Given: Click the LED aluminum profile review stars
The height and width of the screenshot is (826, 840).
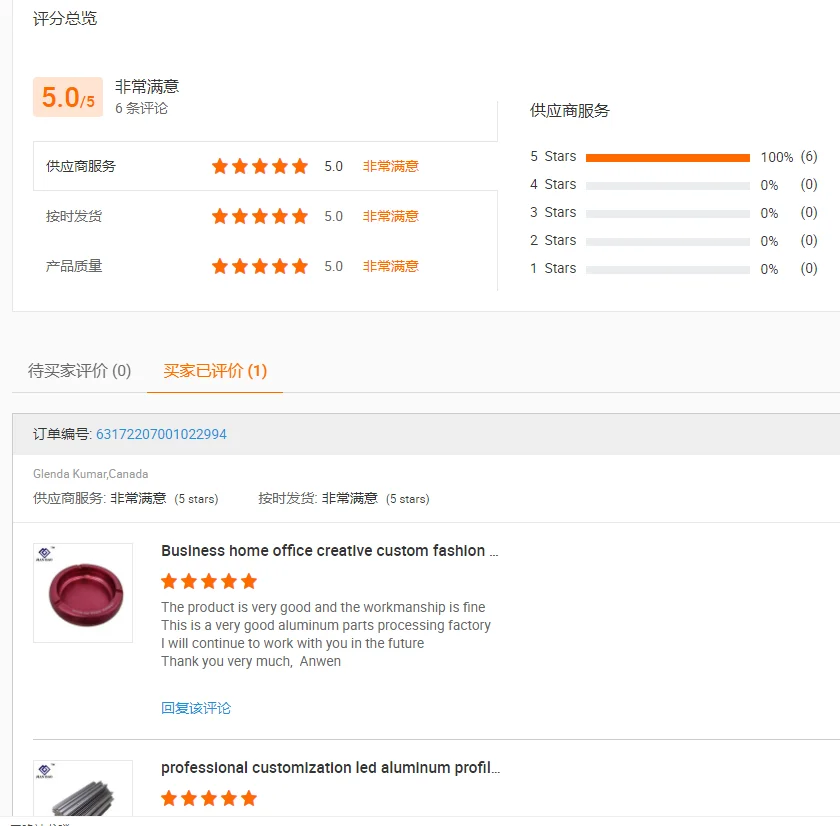Looking at the screenshot, I should (209, 798).
